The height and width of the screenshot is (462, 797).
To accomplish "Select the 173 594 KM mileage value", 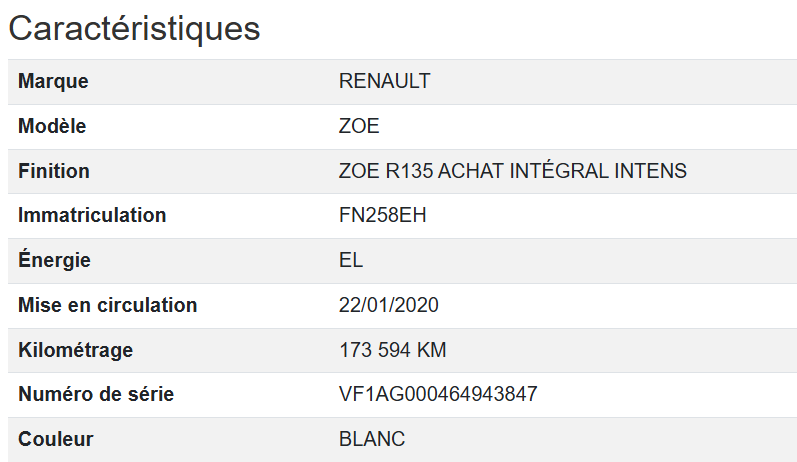I will [393, 350].
